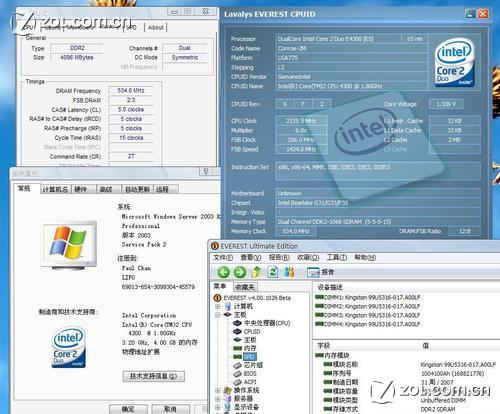This screenshot has height=414, width=500.
Task: Click the 字段 column header
Action: click(x=324, y=345)
